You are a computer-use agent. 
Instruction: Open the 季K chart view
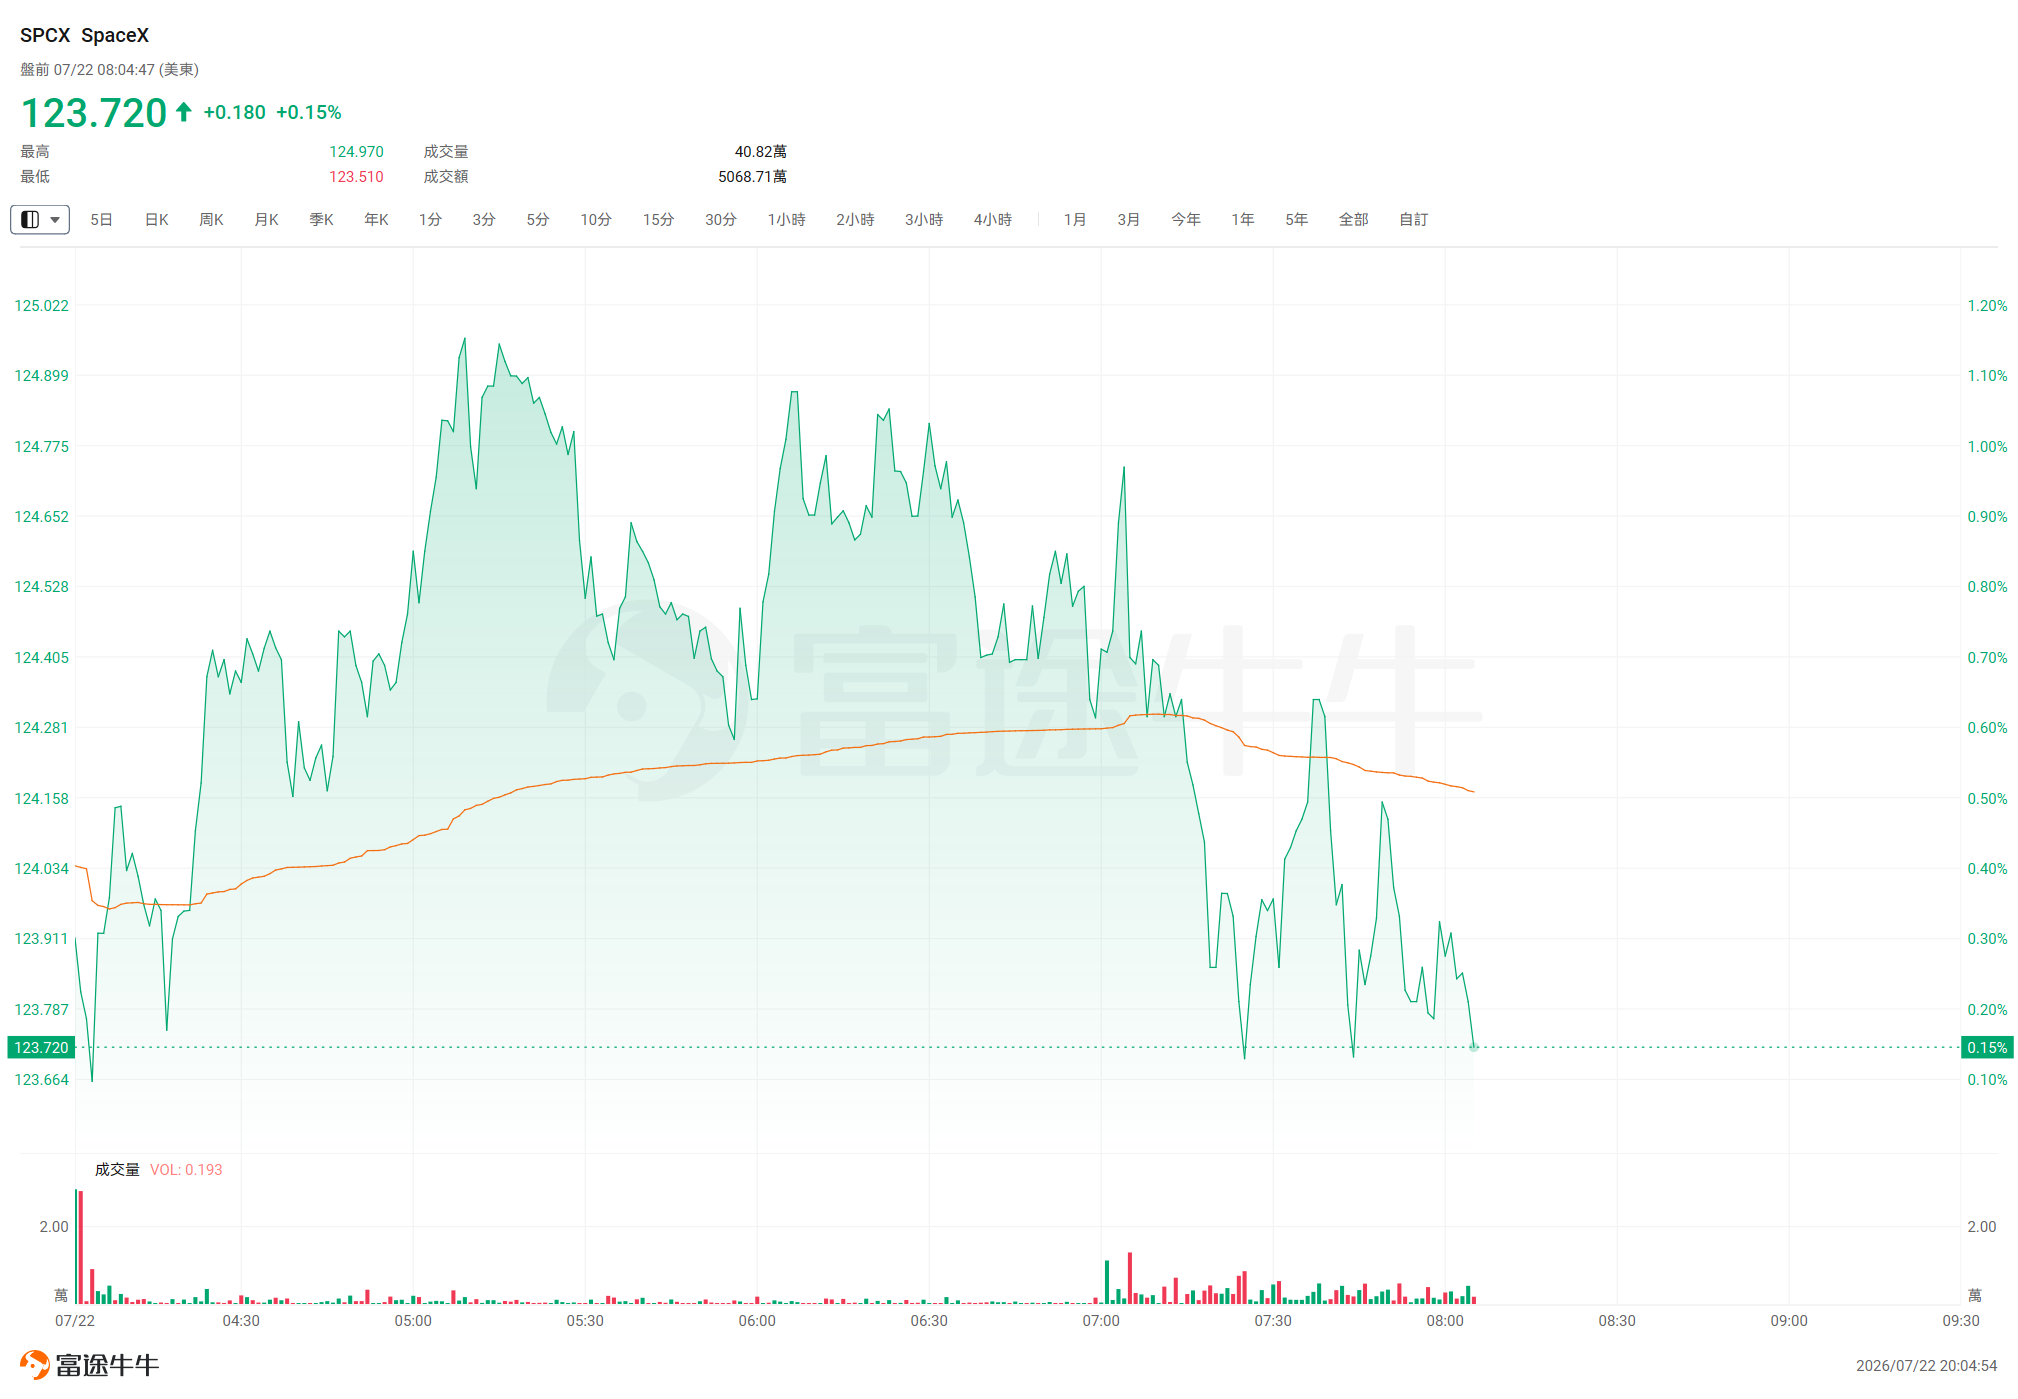coord(321,220)
